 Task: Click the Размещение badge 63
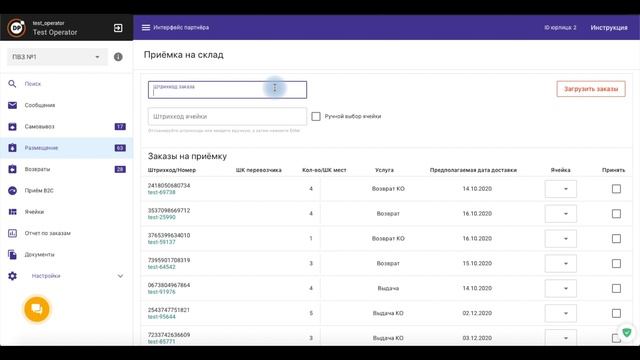pyautogui.click(x=120, y=148)
